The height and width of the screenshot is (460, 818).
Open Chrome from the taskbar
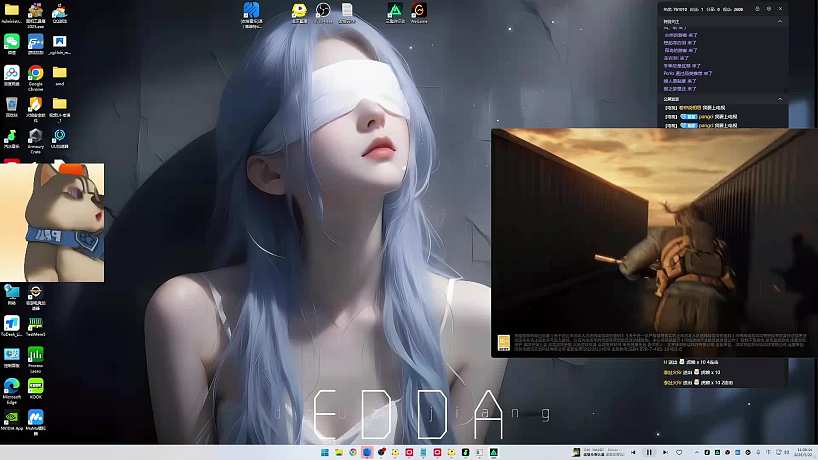pyautogui.click(x=353, y=452)
